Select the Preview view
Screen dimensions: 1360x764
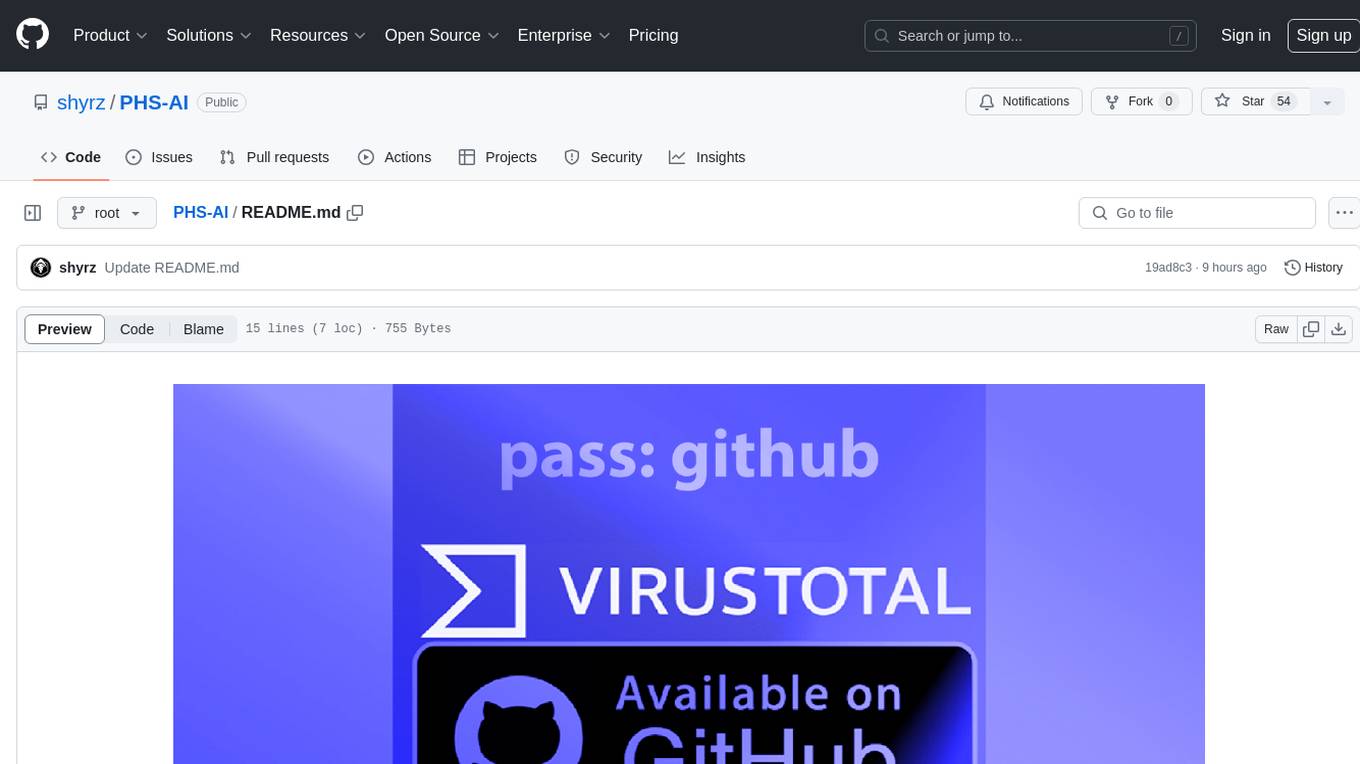tap(65, 329)
